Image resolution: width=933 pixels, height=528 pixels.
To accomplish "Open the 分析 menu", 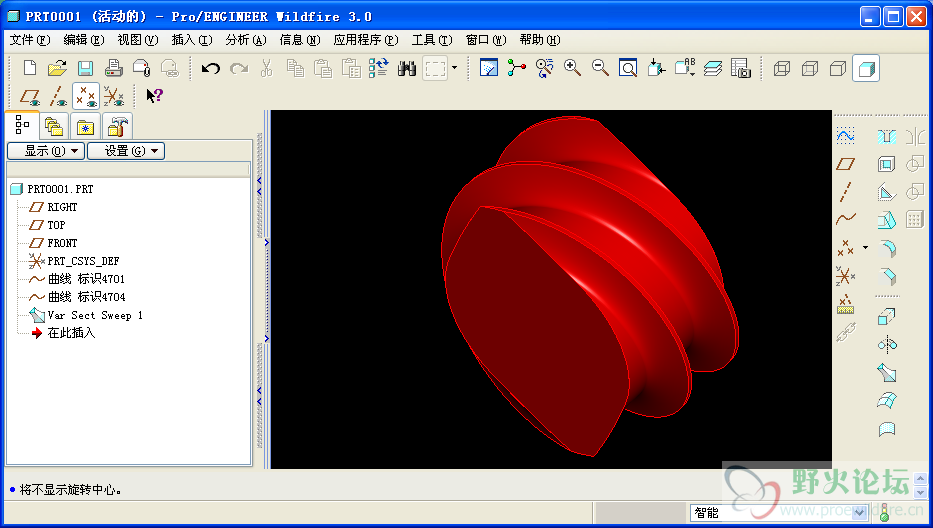I will [246, 40].
